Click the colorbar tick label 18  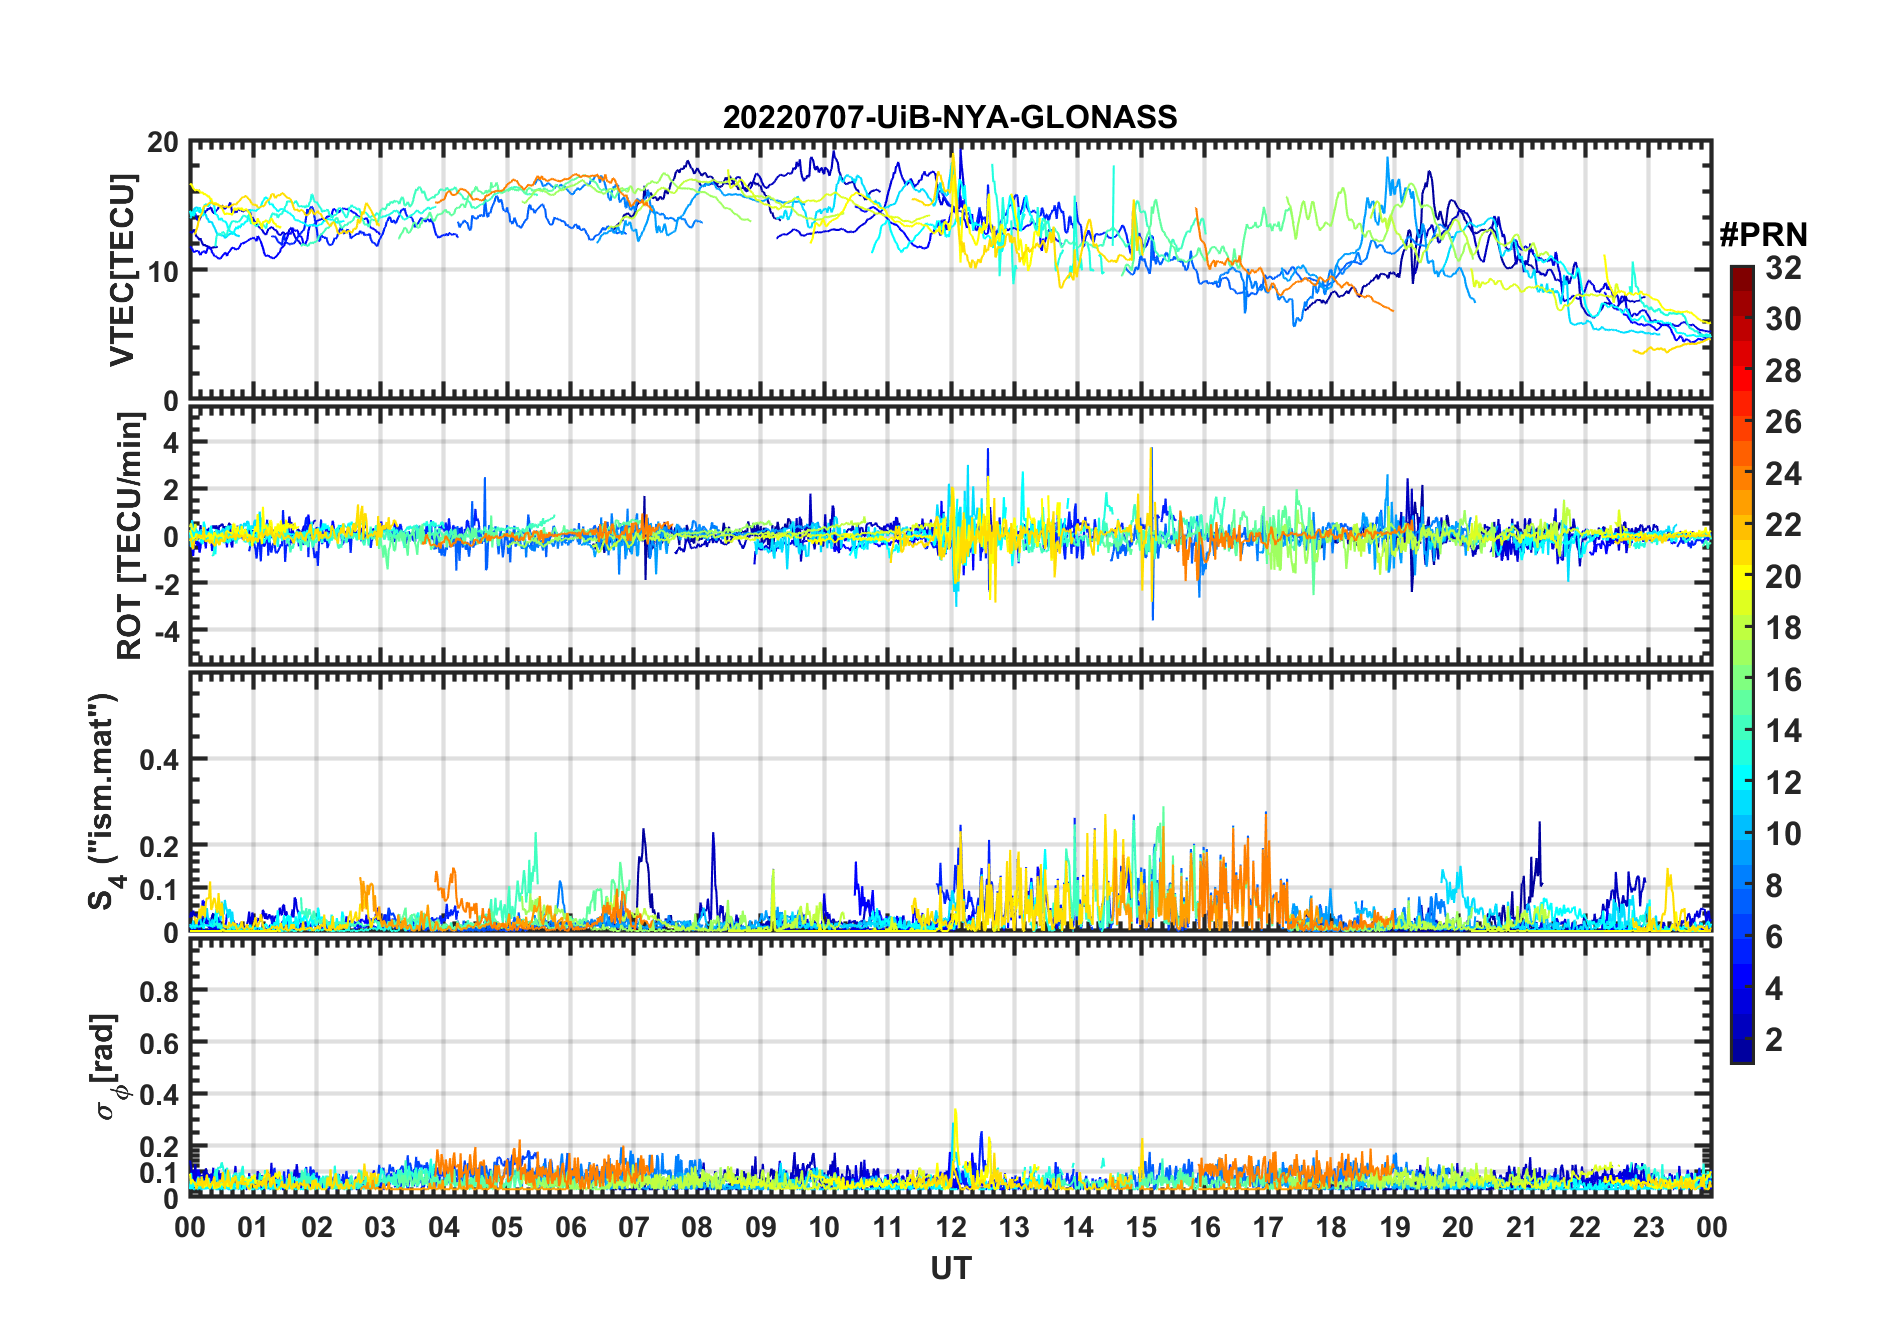tap(1783, 629)
